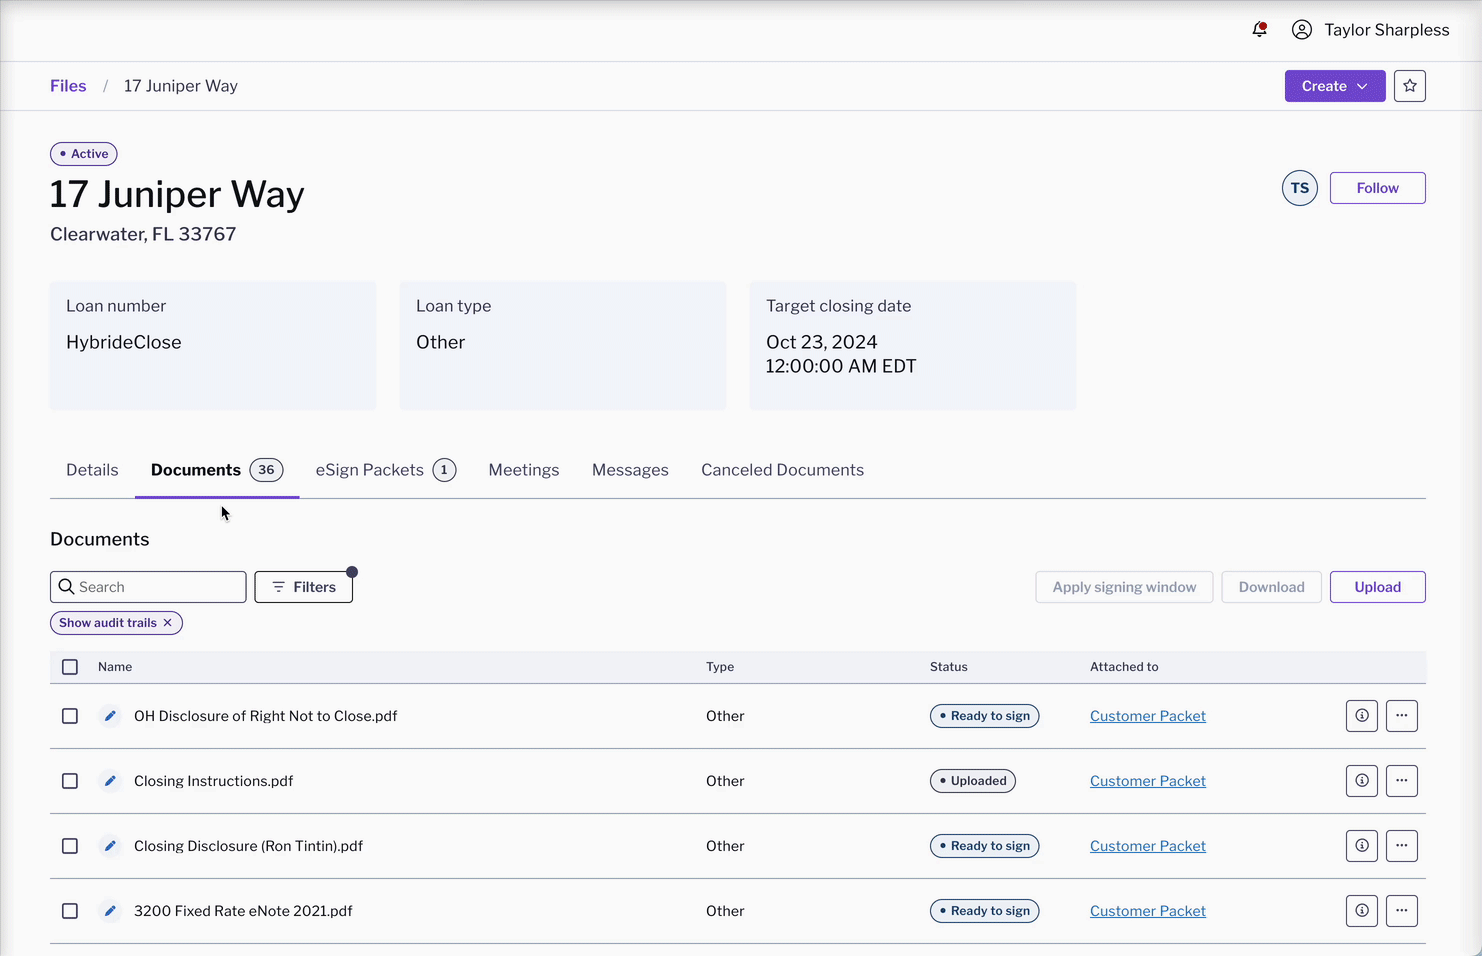Click Ready to sign for 3200 eNote

(x=985, y=911)
